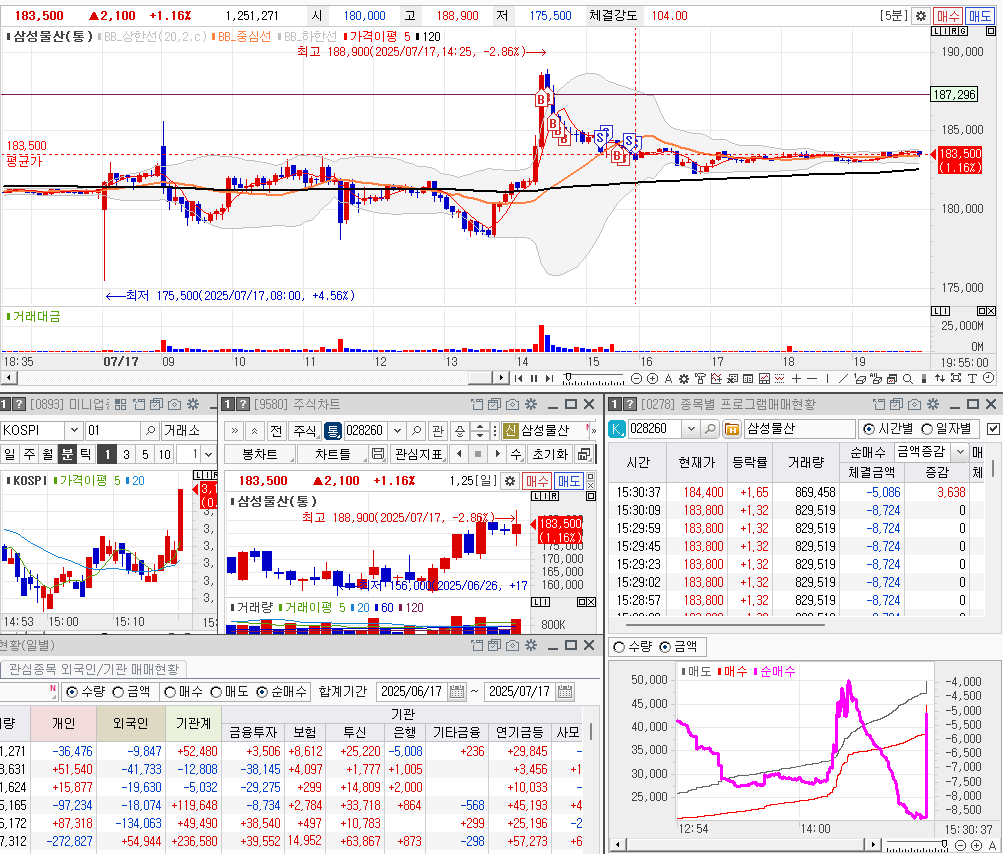Click the blue 매도 sell button at top right
1003x854 pixels.
(979, 16)
